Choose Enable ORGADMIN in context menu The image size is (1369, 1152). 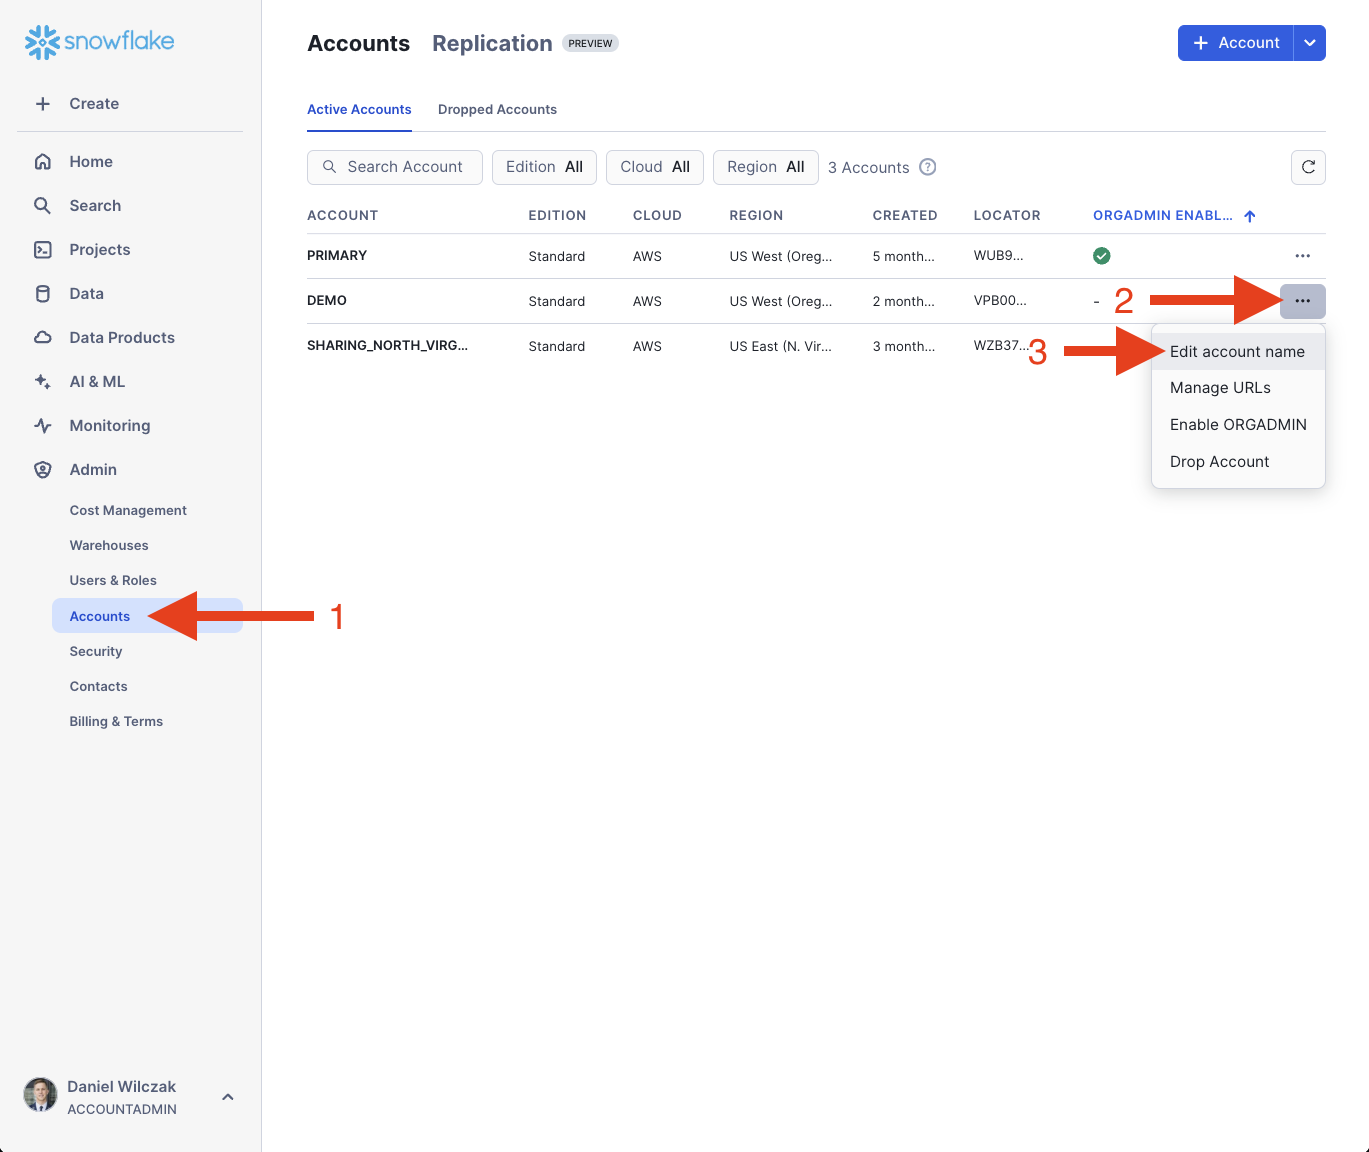1238,425
